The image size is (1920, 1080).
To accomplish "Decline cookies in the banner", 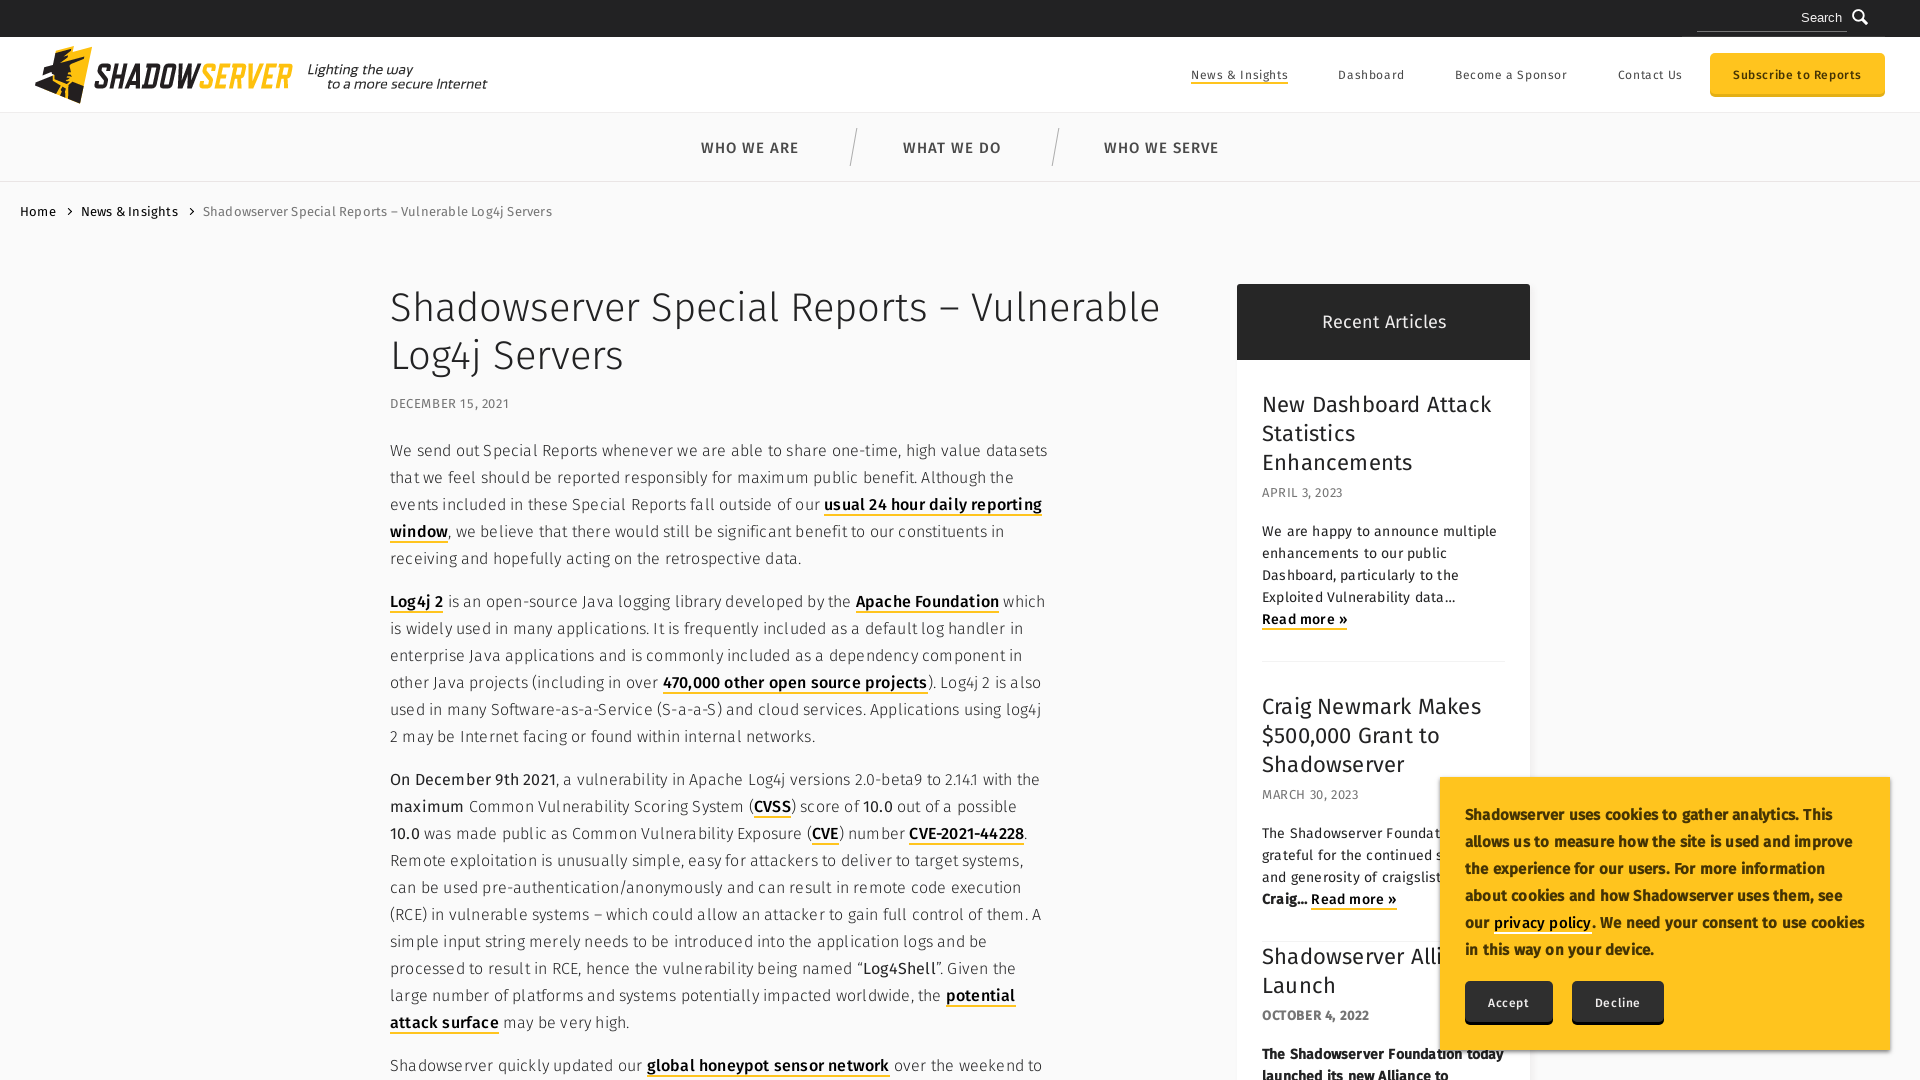I will coord(1617,1003).
